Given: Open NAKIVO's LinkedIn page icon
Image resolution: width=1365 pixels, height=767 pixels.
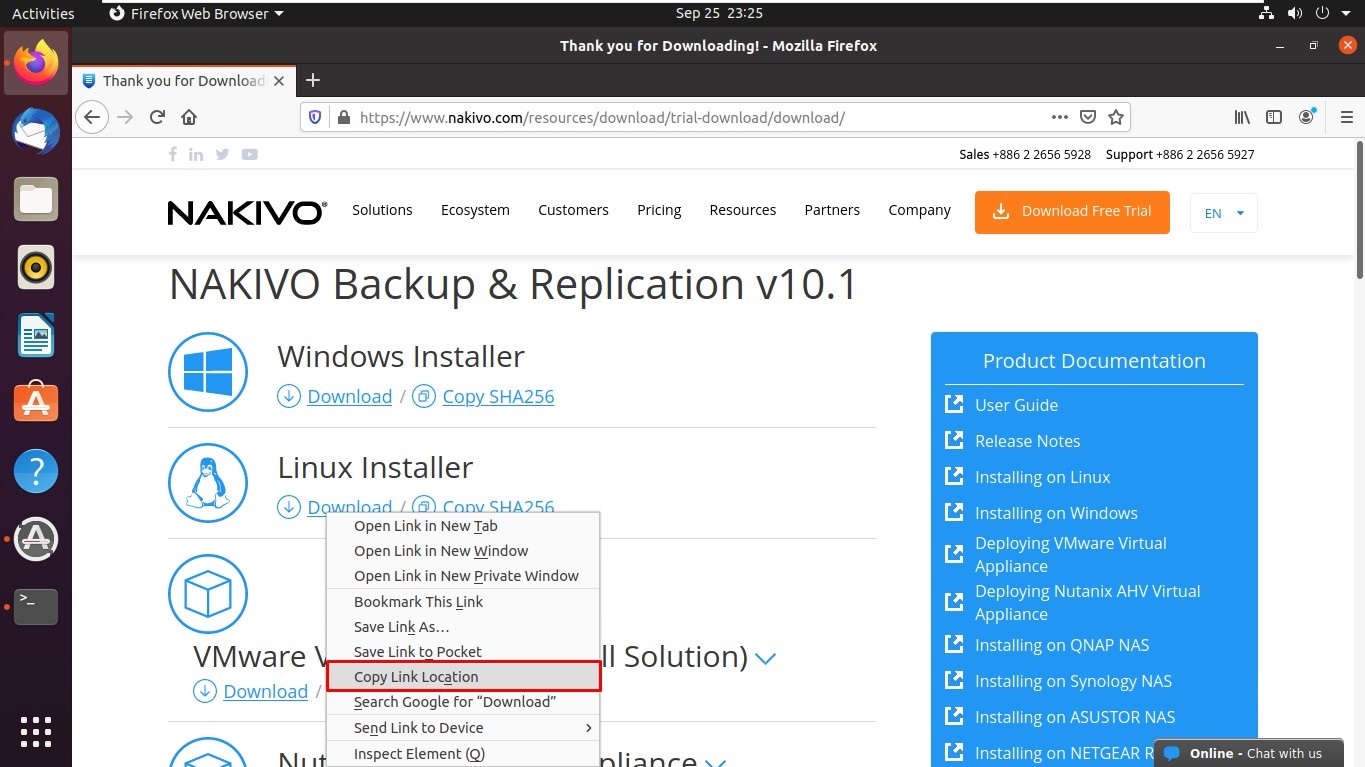Looking at the screenshot, I should [196, 154].
